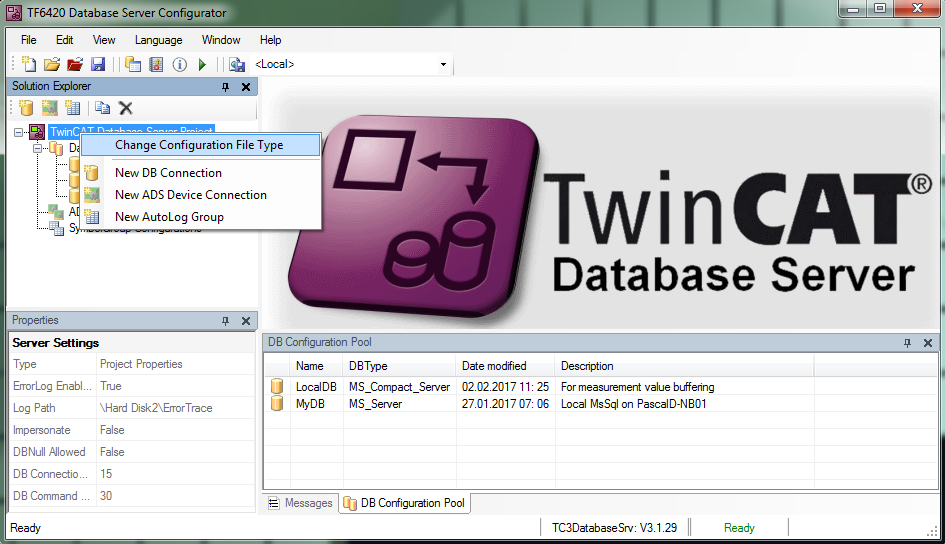
Task: Click the green play arrow toolbar icon
Action: [203, 65]
